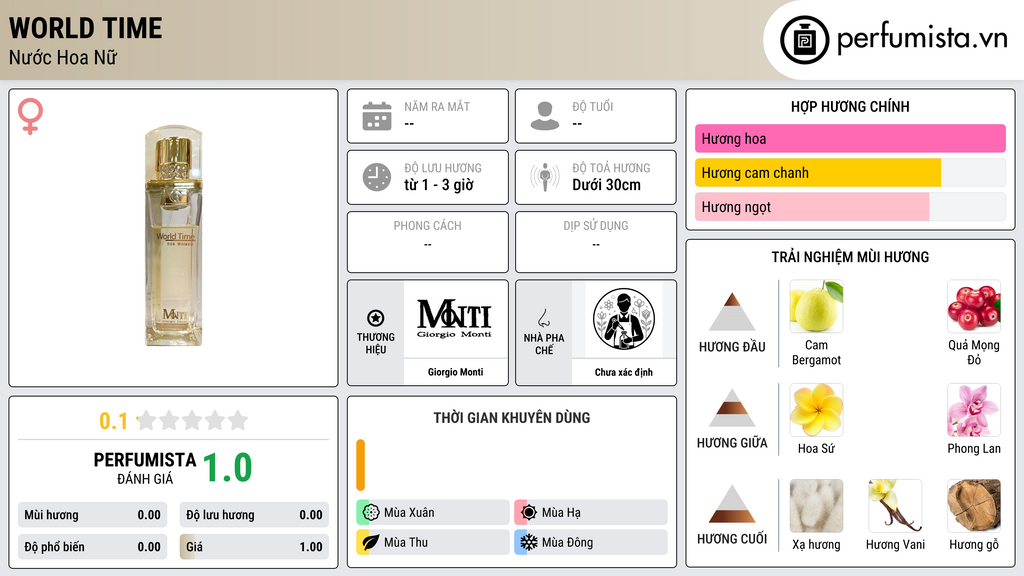Open the Hương gỗ note image
This screenshot has width=1024, height=576.
click(x=974, y=505)
